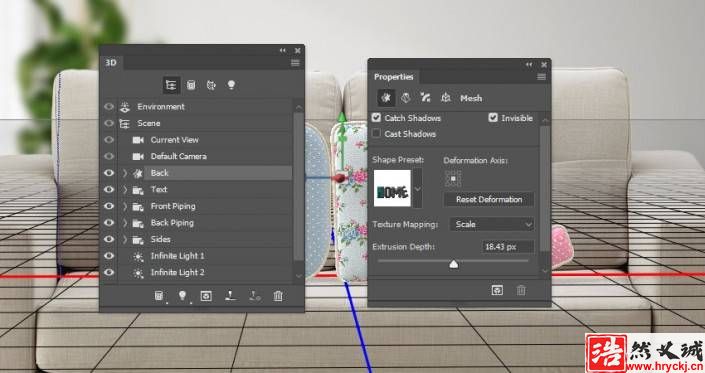Screen dimensions: 705x373
Task: Expand the Sides group
Action: (125, 239)
